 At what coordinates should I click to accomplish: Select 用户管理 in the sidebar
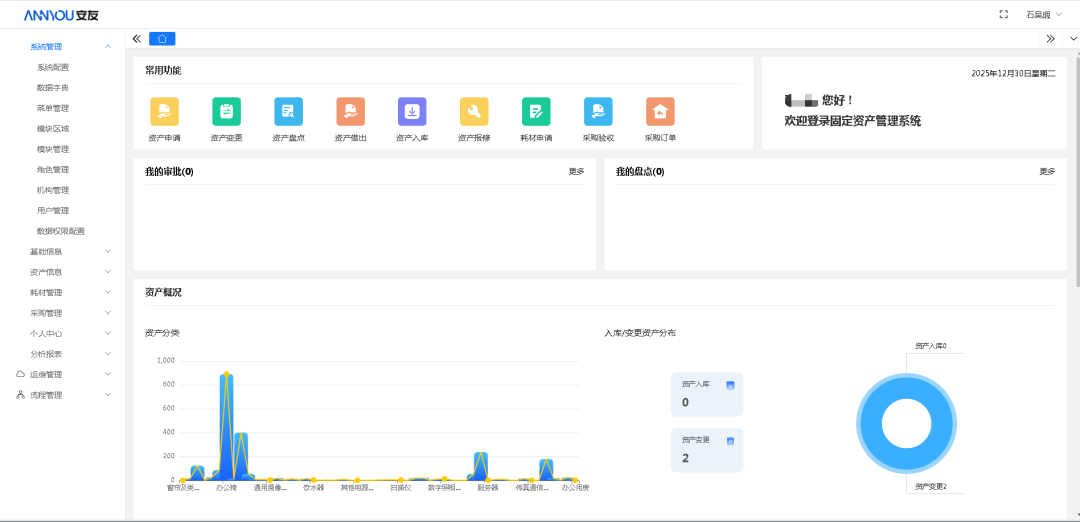point(53,211)
